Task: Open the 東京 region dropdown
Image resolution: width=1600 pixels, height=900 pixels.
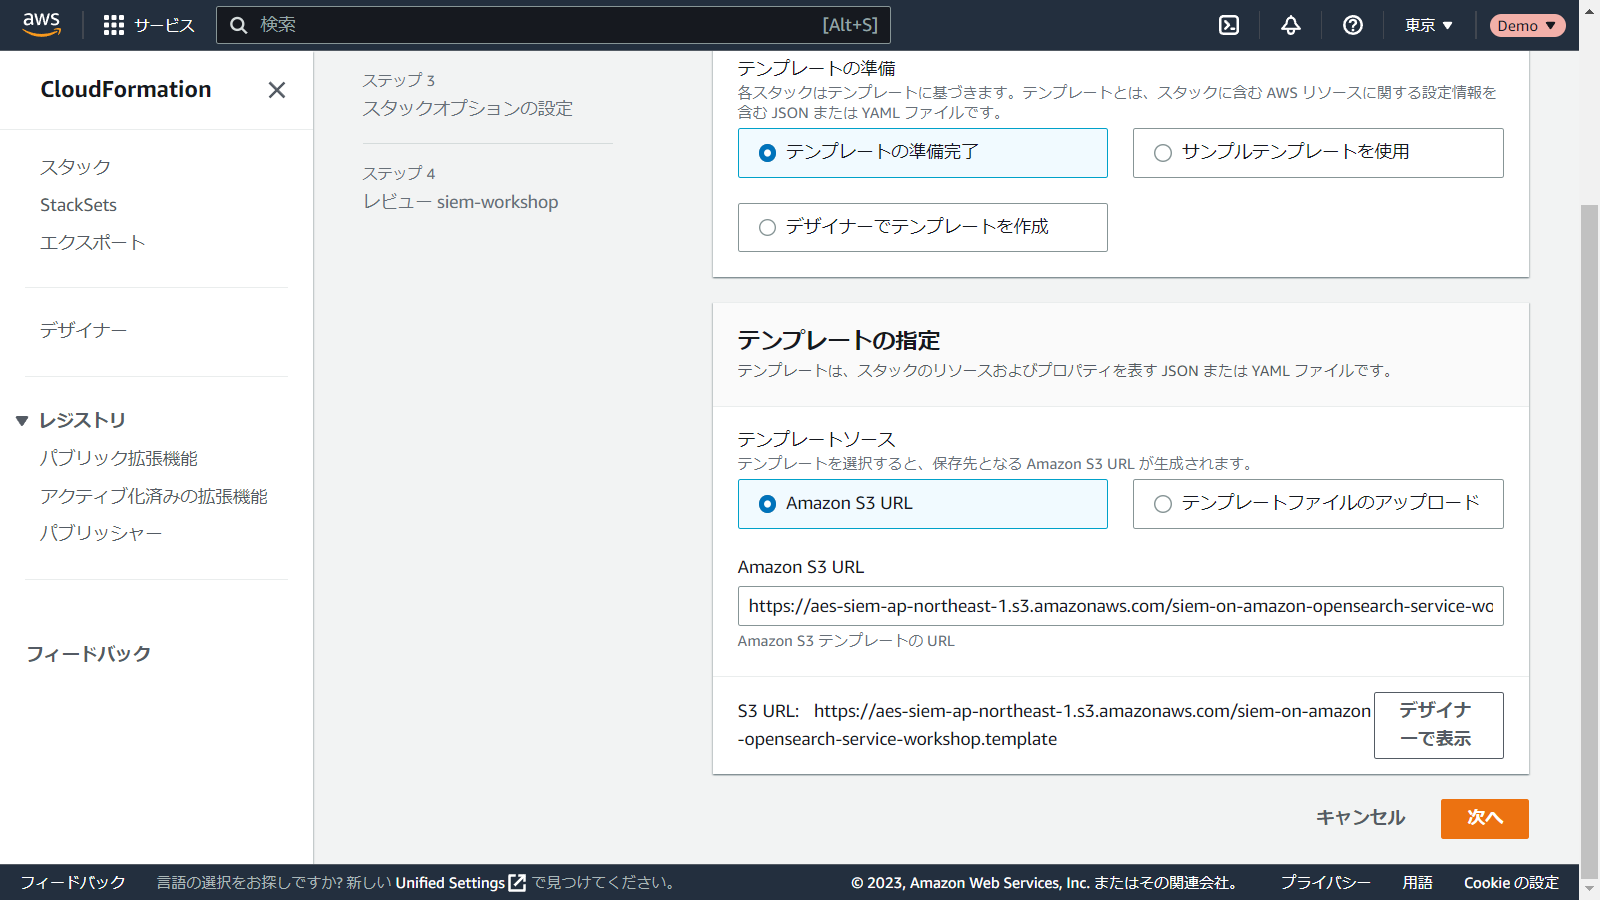Action: pyautogui.click(x=1428, y=25)
